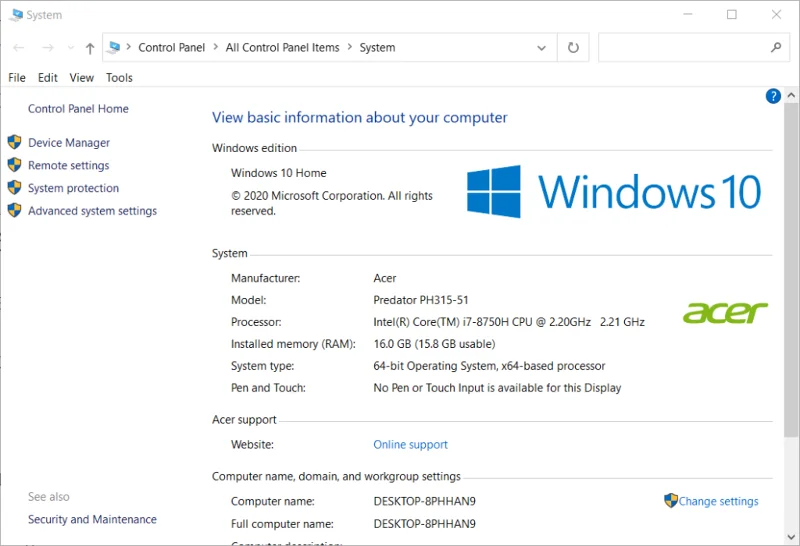The image size is (800, 546).
Task: Click the computer icon in the address bar
Action: click(114, 47)
